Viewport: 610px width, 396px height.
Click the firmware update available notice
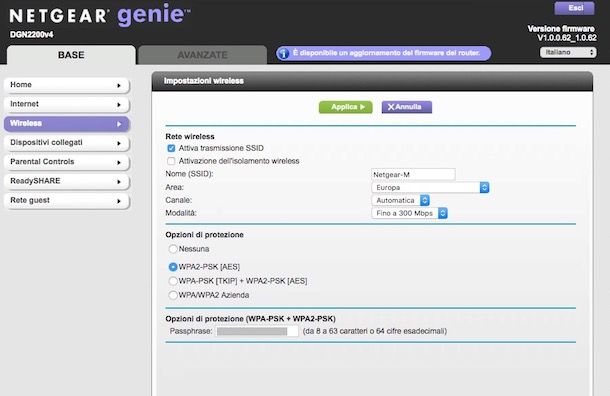click(x=384, y=53)
